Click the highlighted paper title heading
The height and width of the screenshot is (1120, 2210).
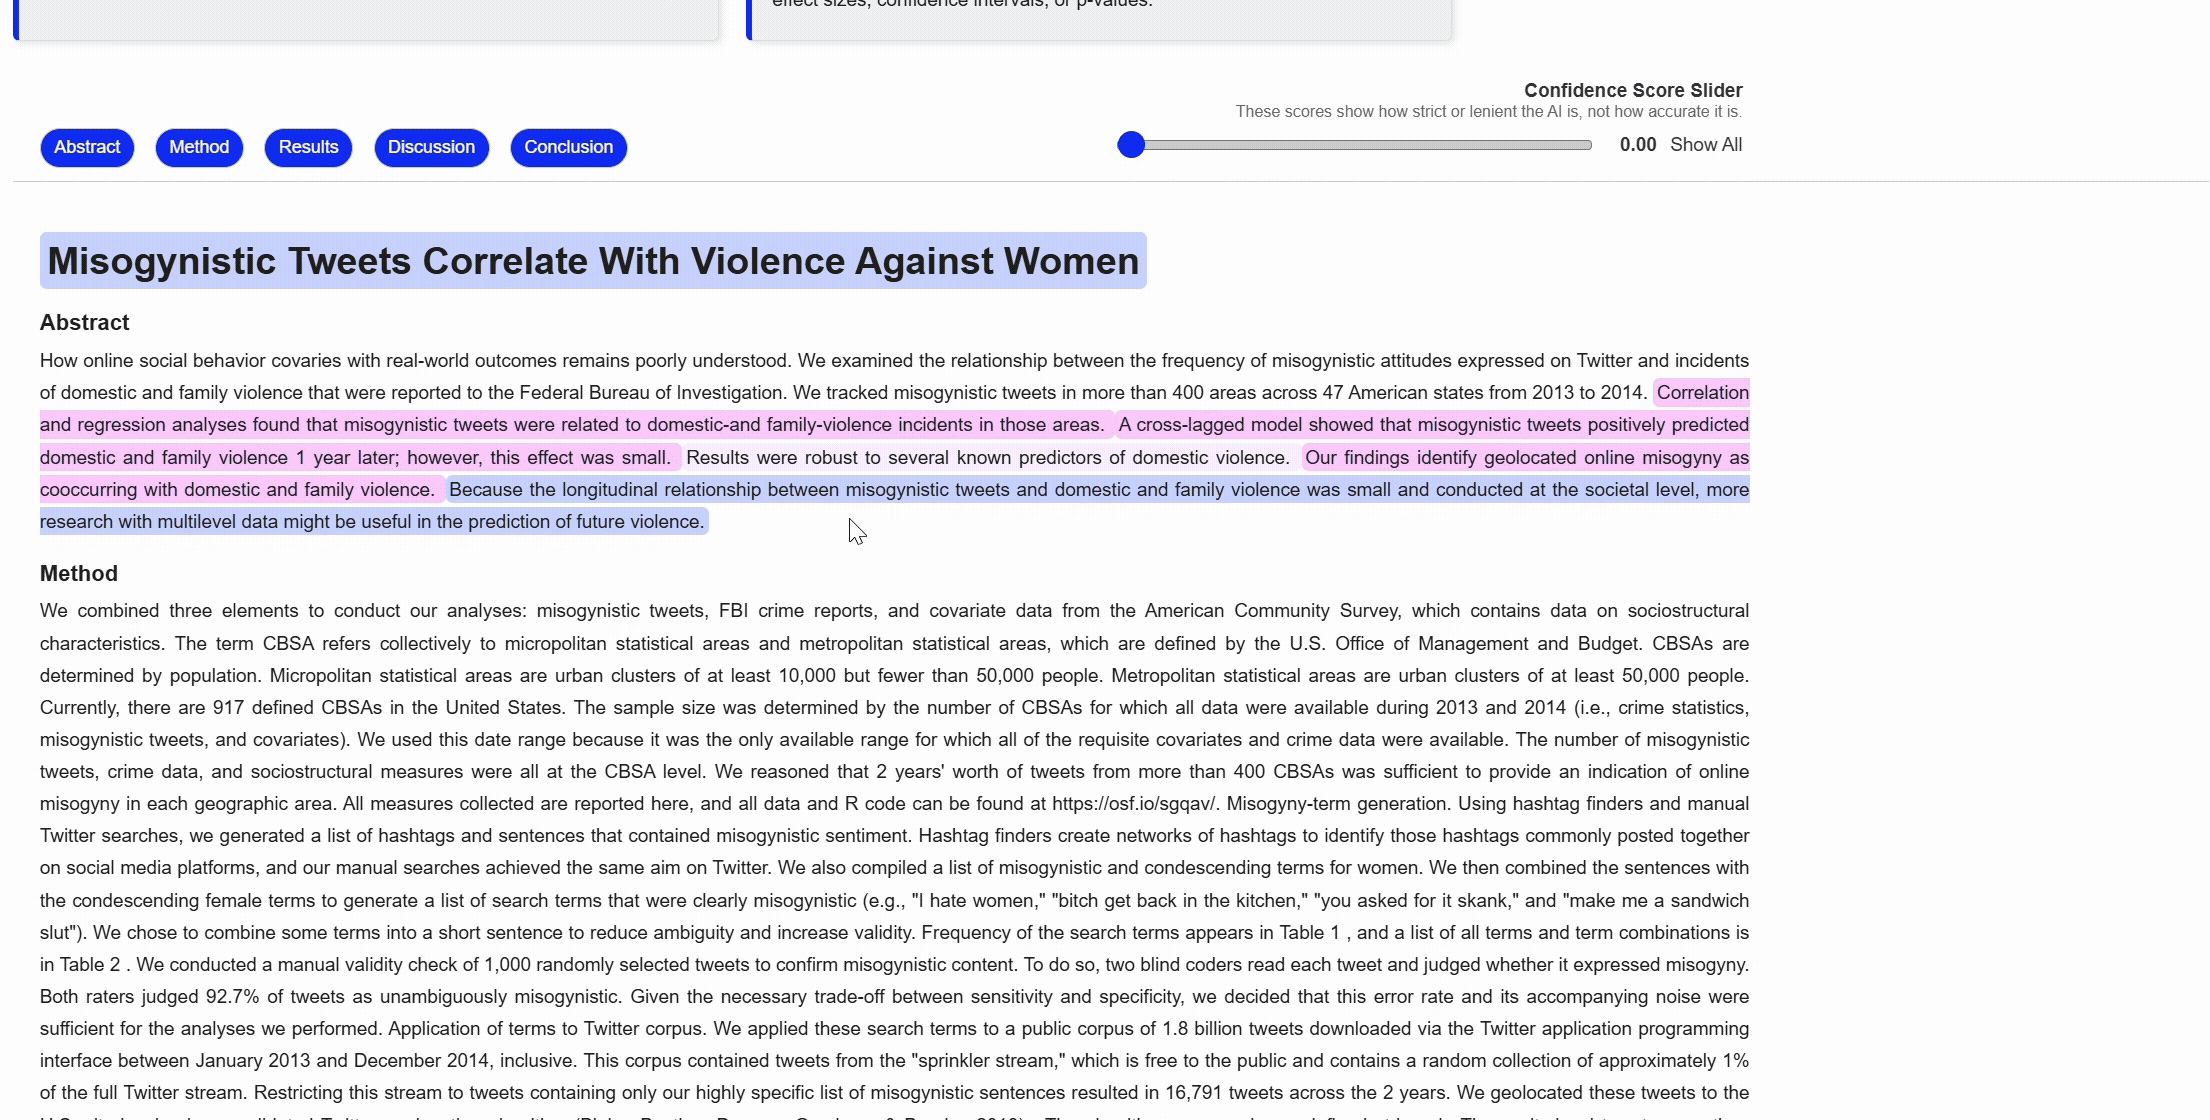(x=593, y=261)
